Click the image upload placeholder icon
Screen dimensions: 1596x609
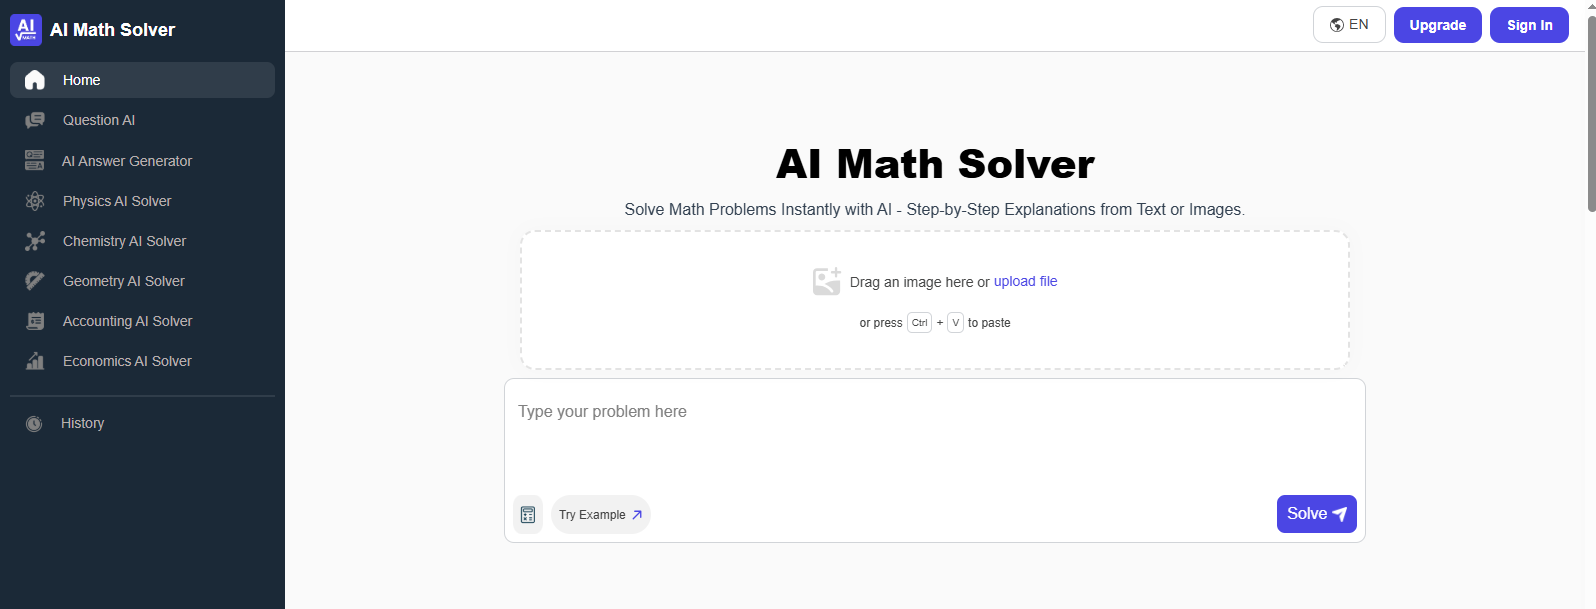(x=827, y=281)
